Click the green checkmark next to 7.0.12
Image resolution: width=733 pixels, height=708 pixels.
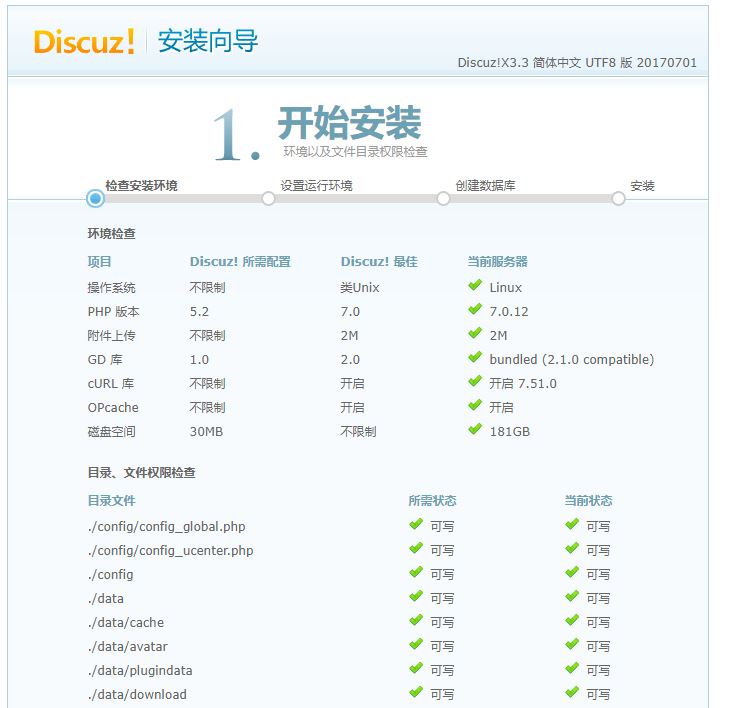[475, 310]
